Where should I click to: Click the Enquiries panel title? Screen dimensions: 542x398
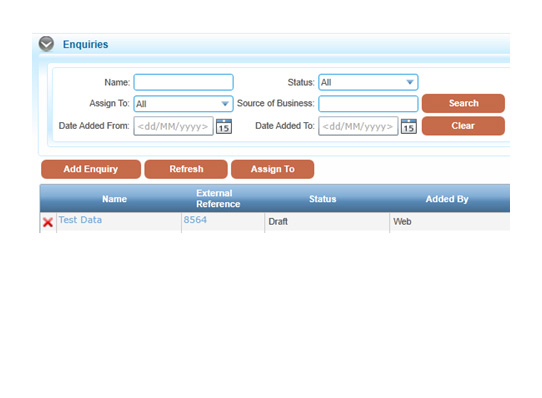85,44
